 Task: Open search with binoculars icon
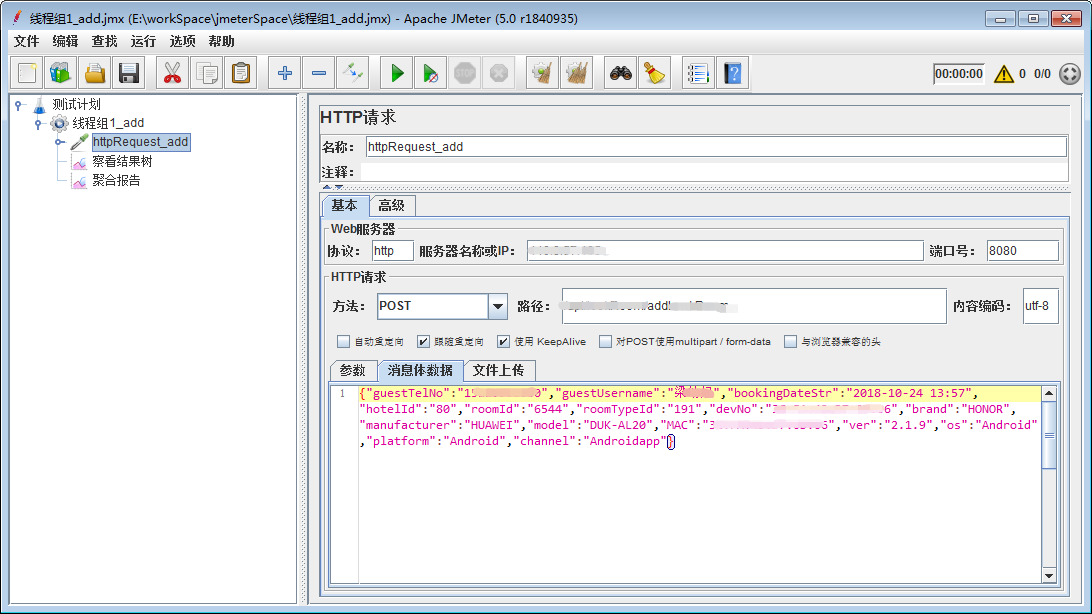click(621, 73)
